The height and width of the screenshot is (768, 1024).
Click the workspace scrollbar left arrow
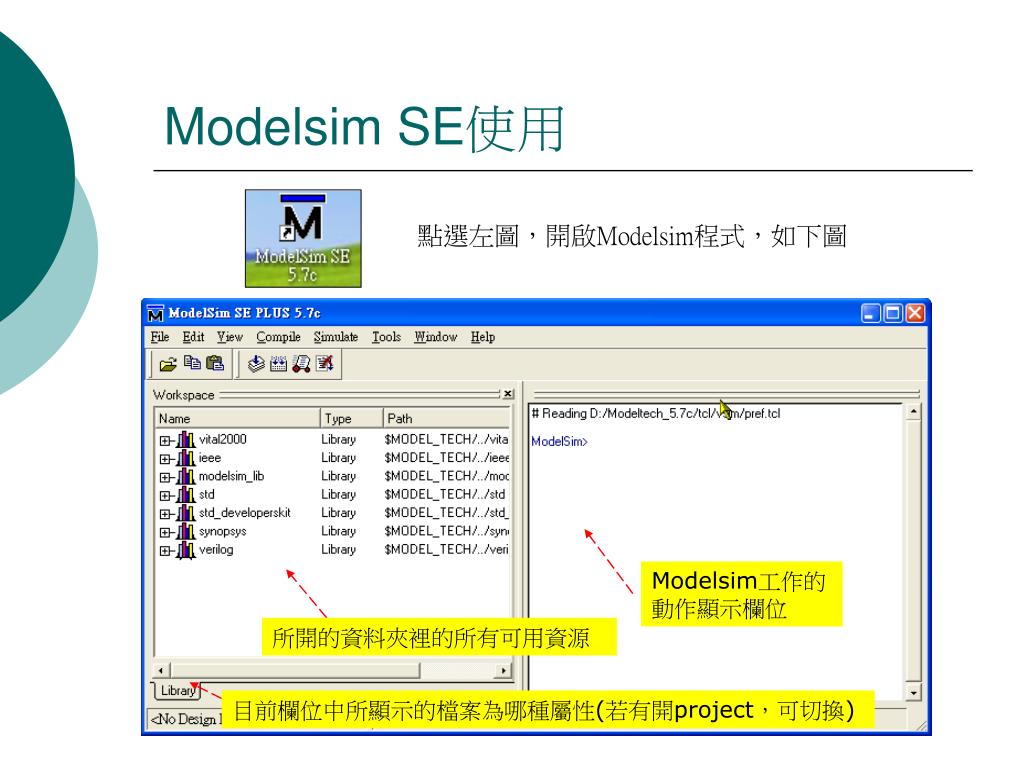161,670
